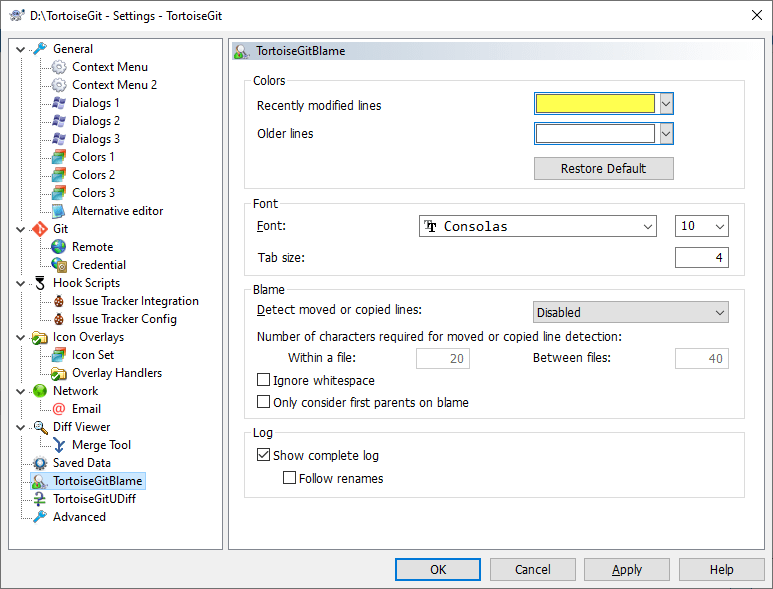The width and height of the screenshot is (773, 589).
Task: Click the white older lines color swatch
Action: [x=595, y=134]
